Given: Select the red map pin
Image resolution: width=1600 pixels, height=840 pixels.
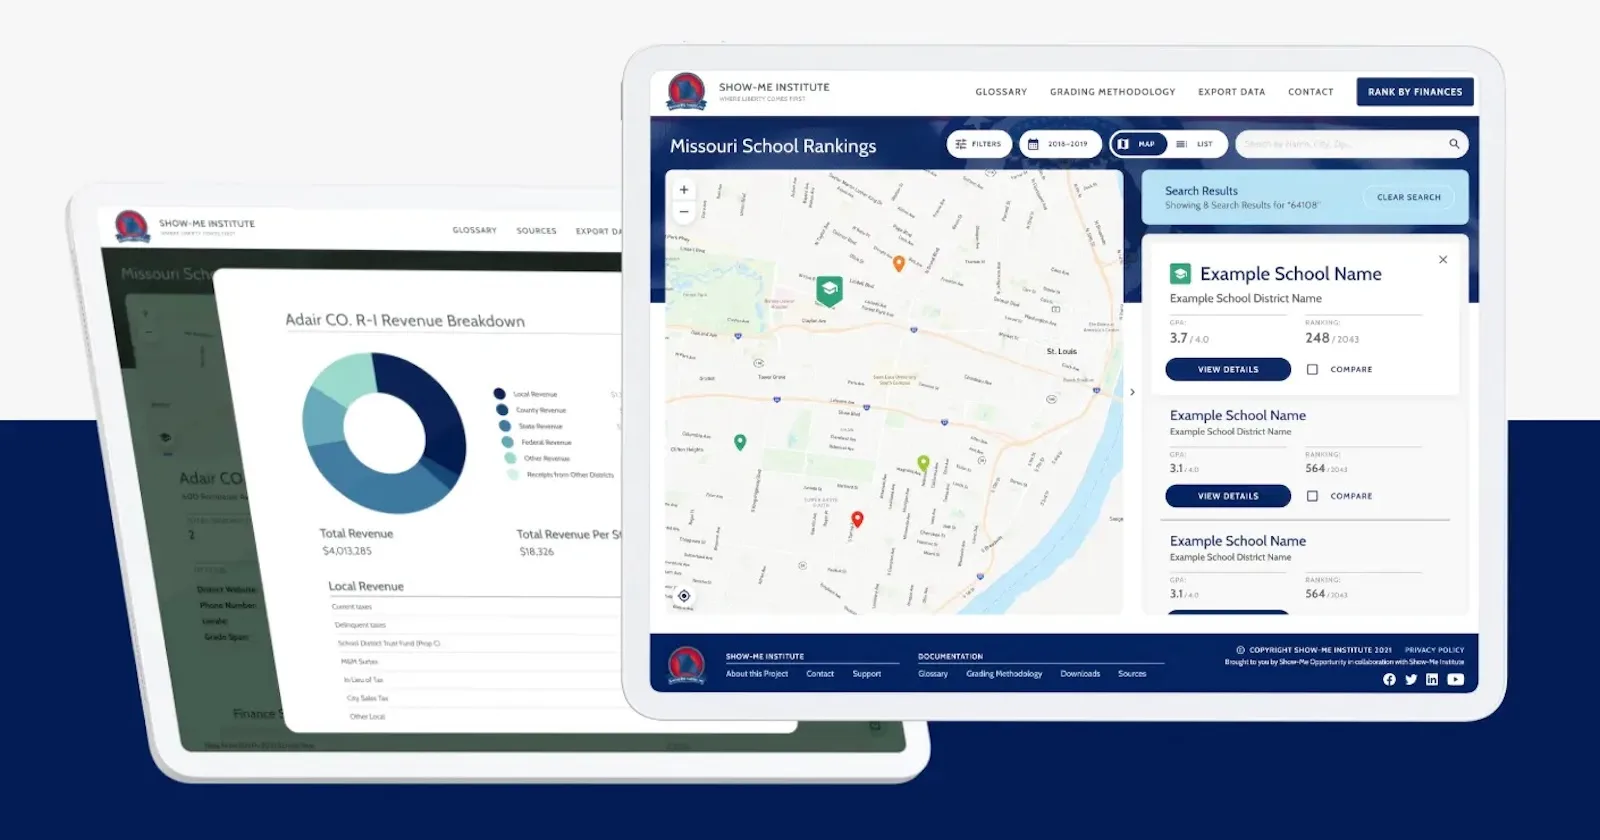Looking at the screenshot, I should 857,519.
